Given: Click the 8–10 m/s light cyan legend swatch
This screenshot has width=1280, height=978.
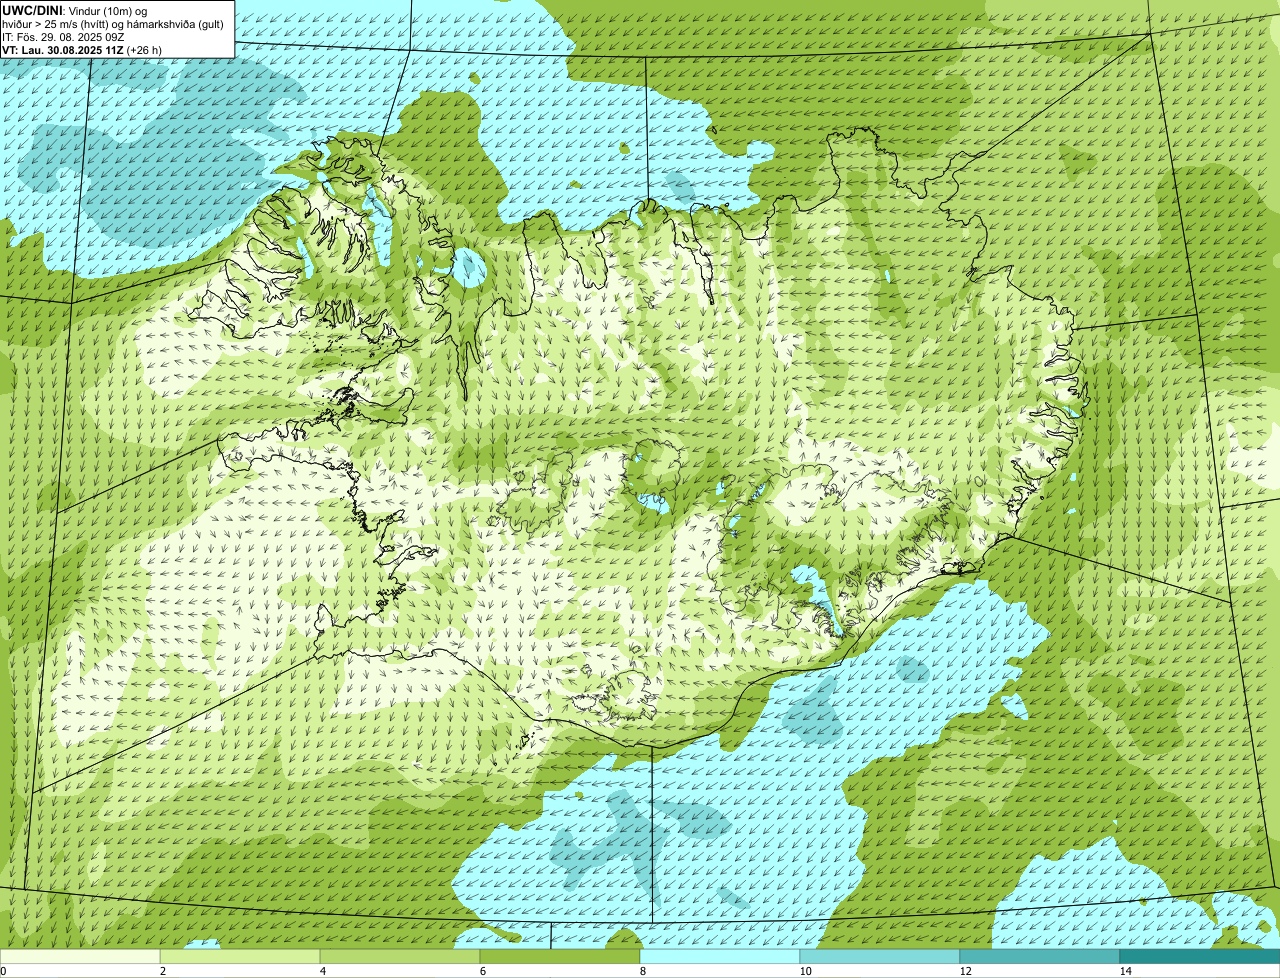Looking at the screenshot, I should pyautogui.click(x=720, y=957).
